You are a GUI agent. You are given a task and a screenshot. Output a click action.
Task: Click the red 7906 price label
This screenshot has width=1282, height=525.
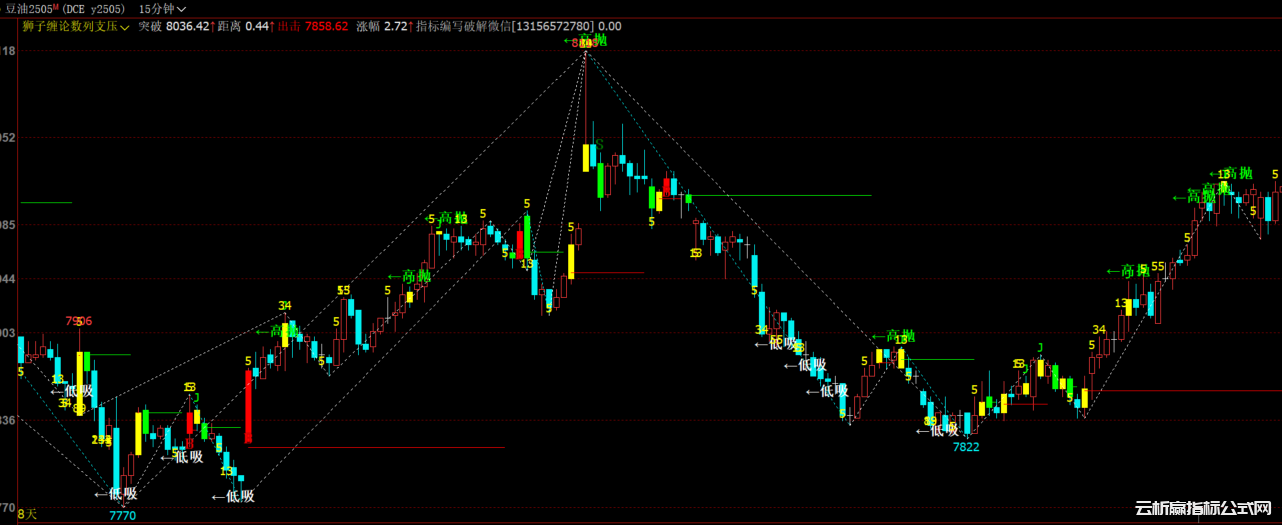79,321
